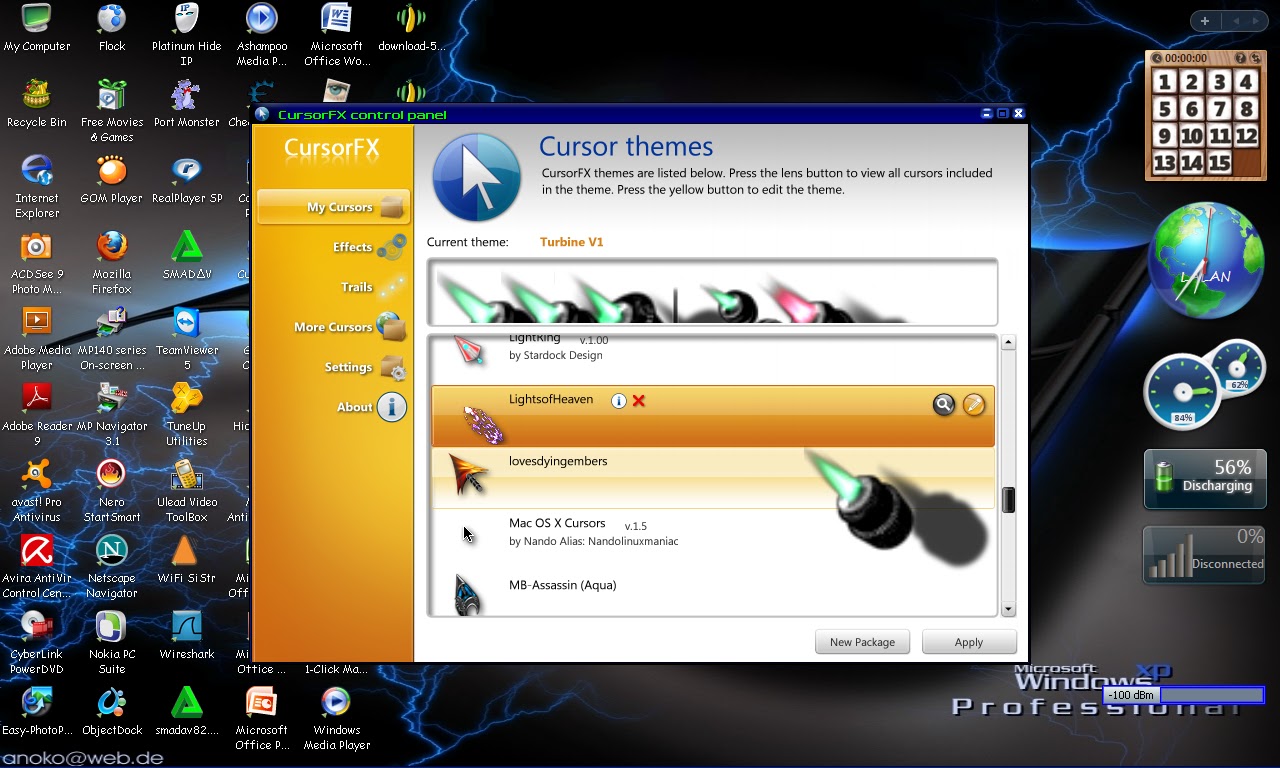
Task: Show info for the LightsofHeaven theme
Action: point(618,399)
